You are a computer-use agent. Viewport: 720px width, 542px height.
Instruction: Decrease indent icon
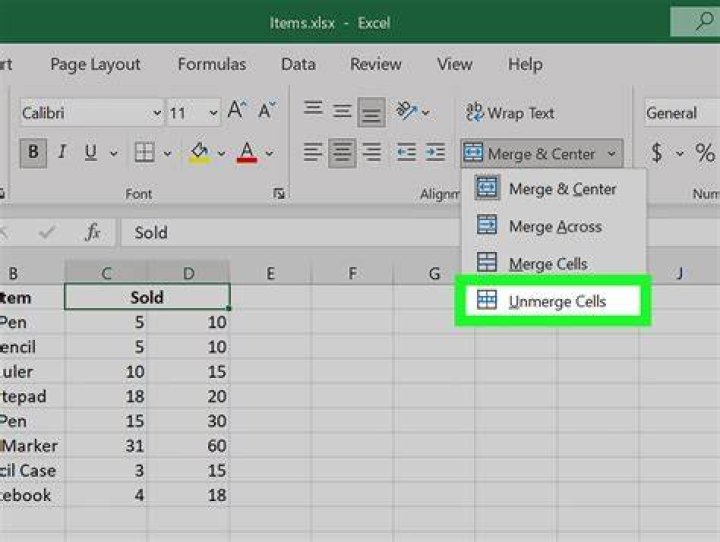click(406, 152)
